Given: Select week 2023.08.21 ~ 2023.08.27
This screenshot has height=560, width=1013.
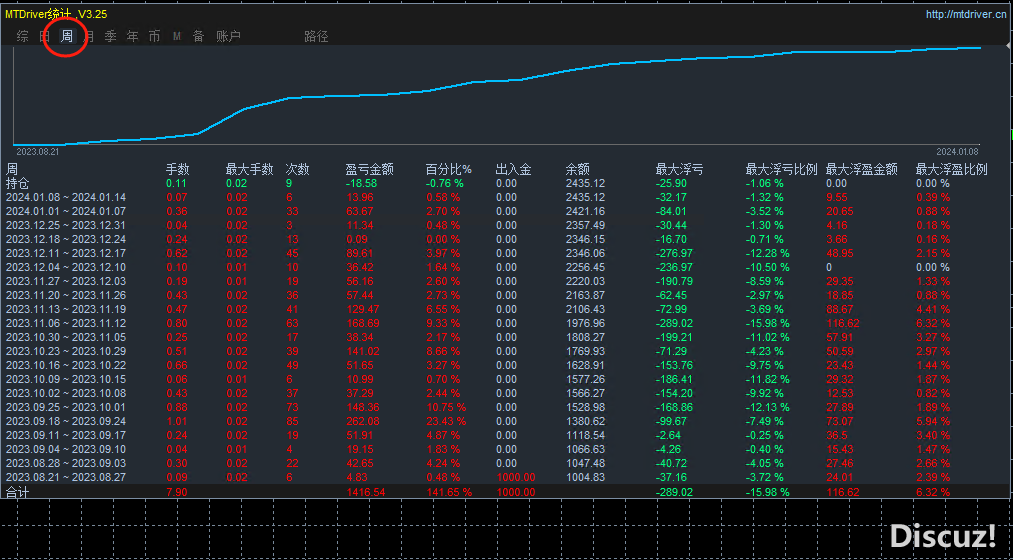Looking at the screenshot, I should point(66,477).
